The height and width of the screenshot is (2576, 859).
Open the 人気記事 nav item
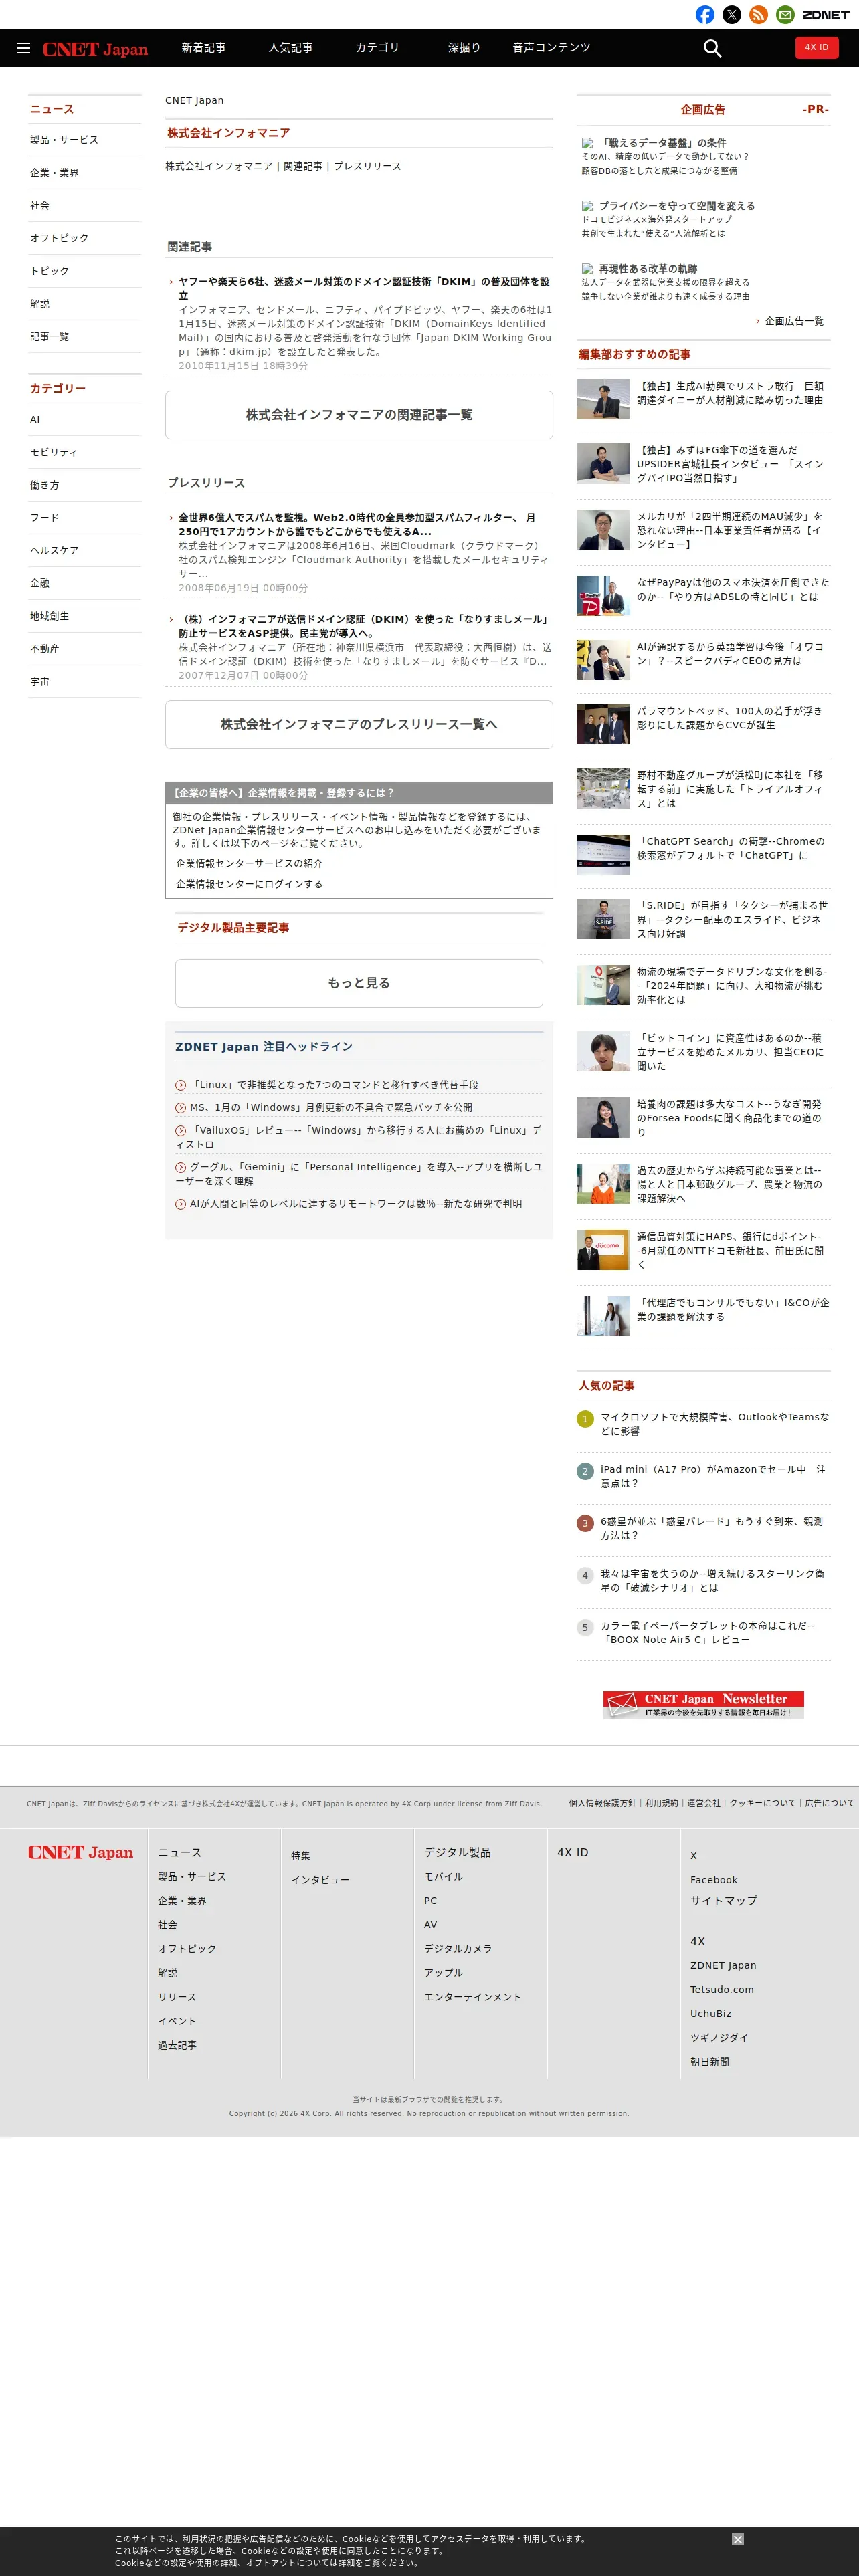point(290,48)
